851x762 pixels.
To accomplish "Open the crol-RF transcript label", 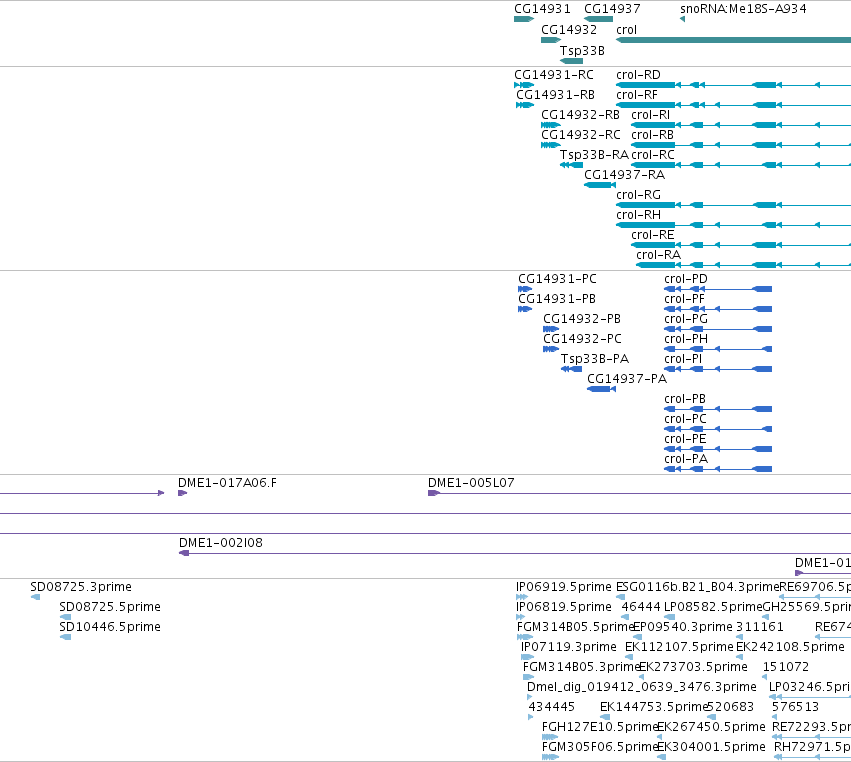I will (637, 94).
